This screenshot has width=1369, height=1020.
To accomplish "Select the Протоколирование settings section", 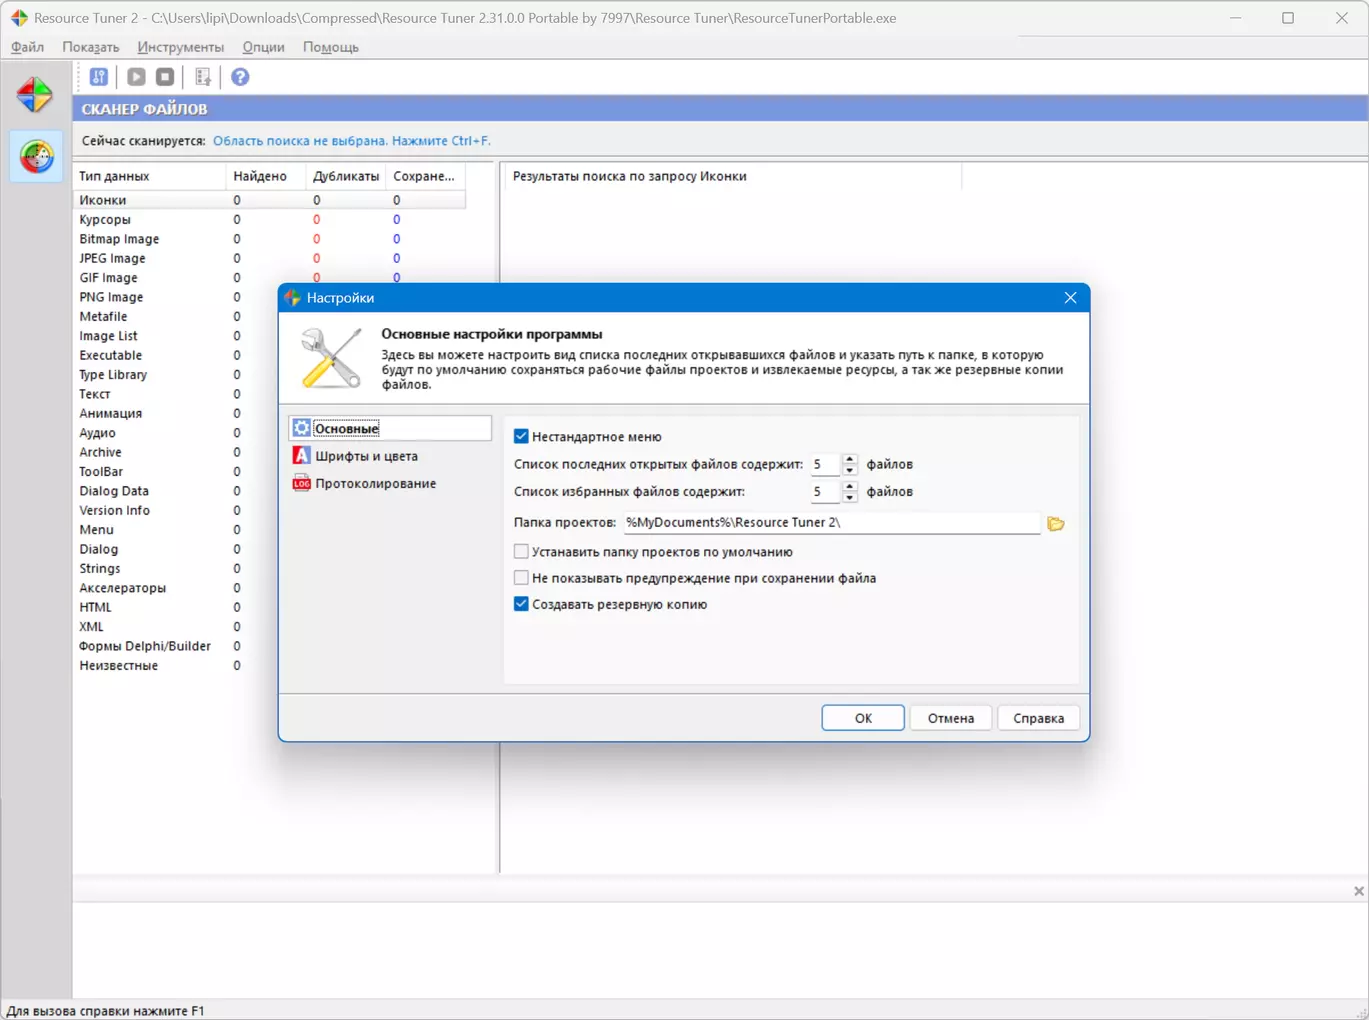I will [x=375, y=483].
